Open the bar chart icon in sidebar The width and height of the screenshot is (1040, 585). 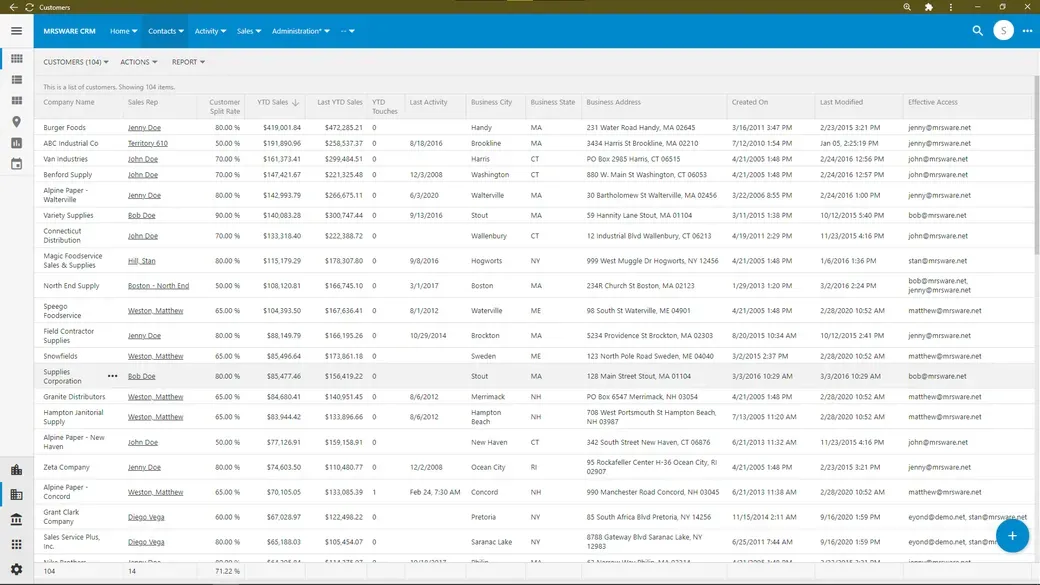(16, 143)
